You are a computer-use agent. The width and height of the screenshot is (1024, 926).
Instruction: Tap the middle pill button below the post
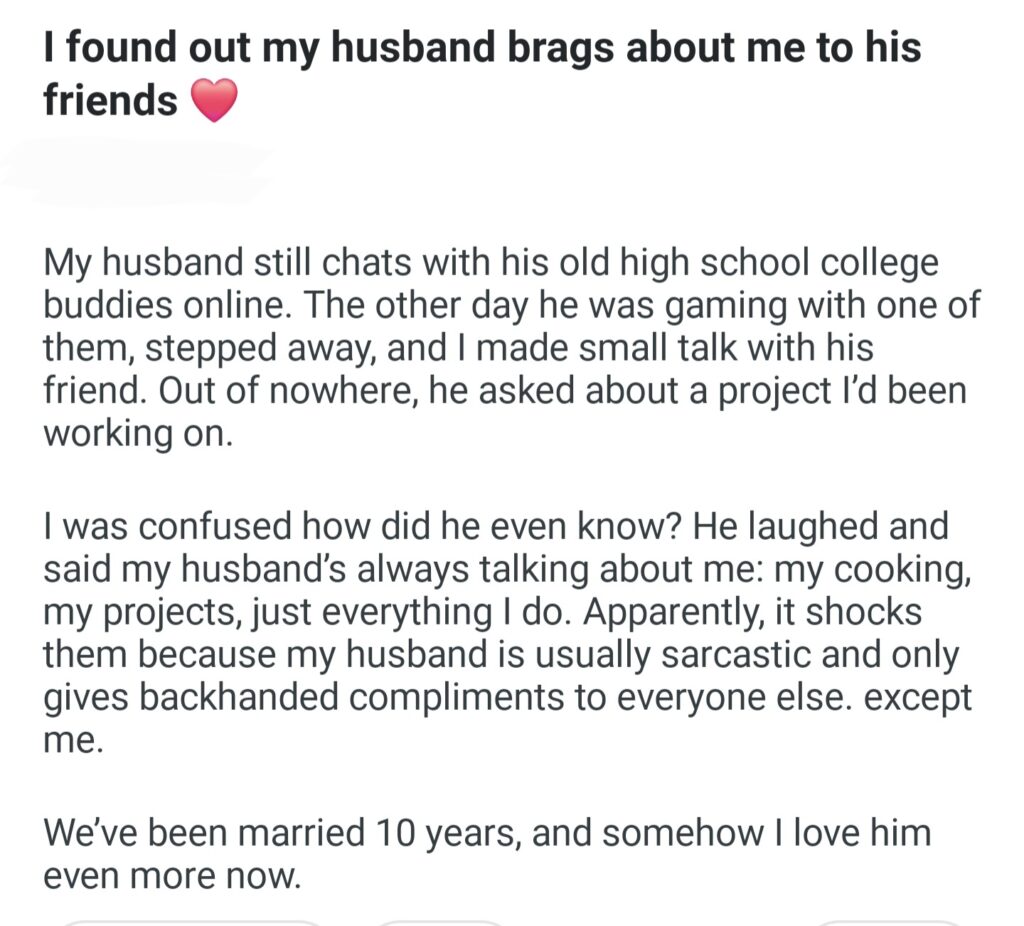click(x=441, y=922)
